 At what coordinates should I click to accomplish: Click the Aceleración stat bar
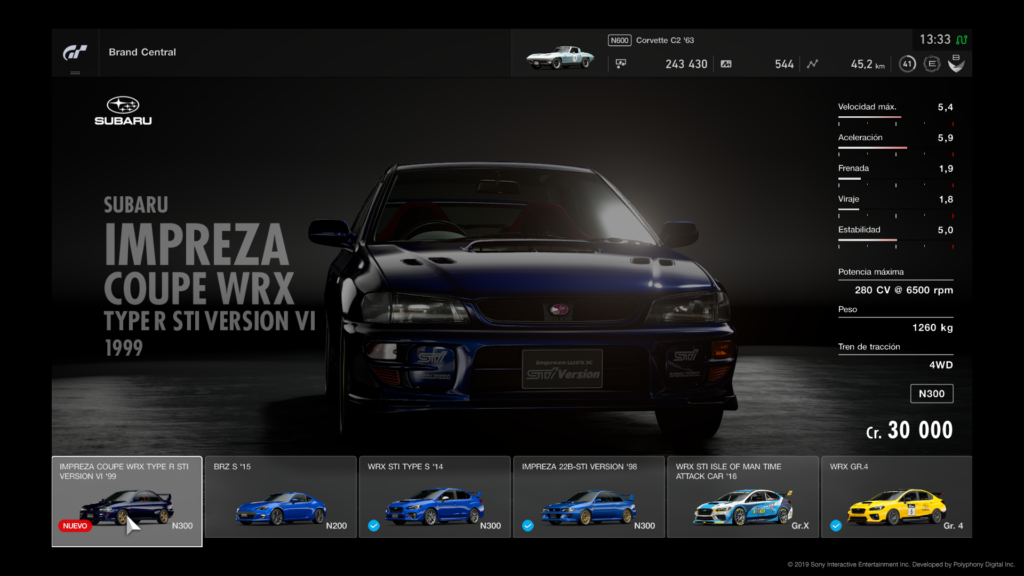[895, 148]
